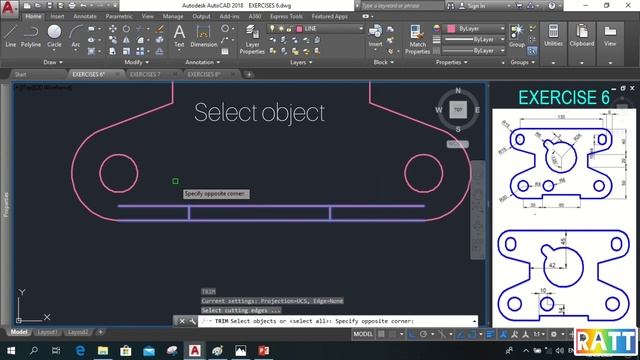Click Sign In link
This screenshot has width=640, height=360.
(476, 6)
